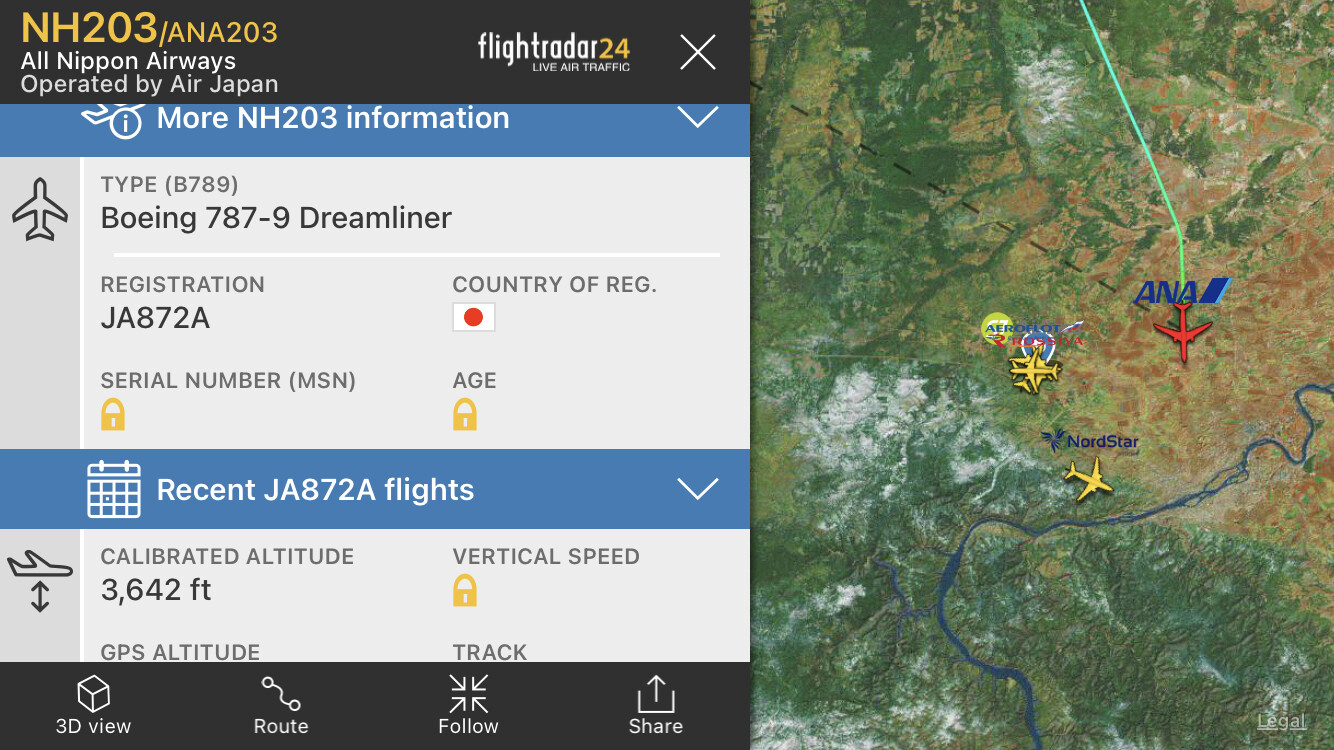Open the Recent JA872A flights section header
This screenshot has width=1334, height=750.
click(315, 490)
